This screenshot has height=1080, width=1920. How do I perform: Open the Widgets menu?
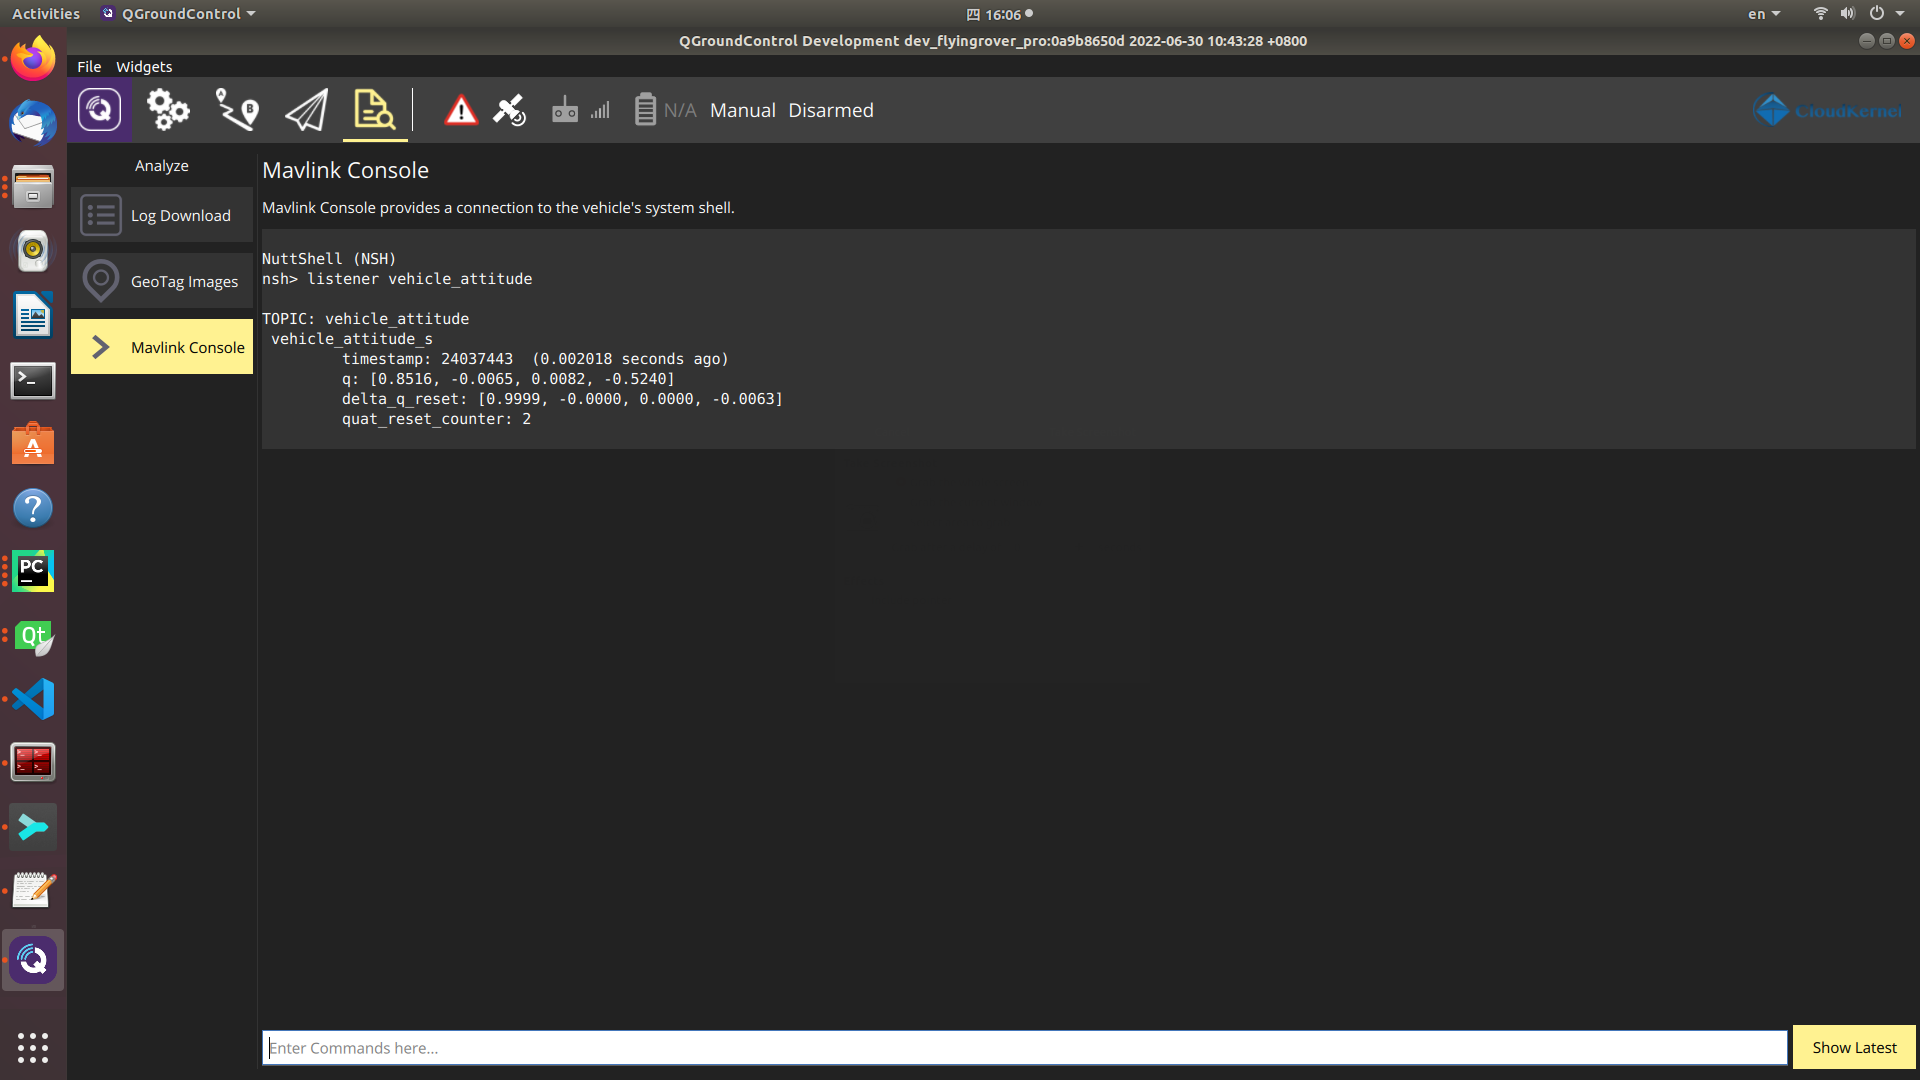pos(144,67)
